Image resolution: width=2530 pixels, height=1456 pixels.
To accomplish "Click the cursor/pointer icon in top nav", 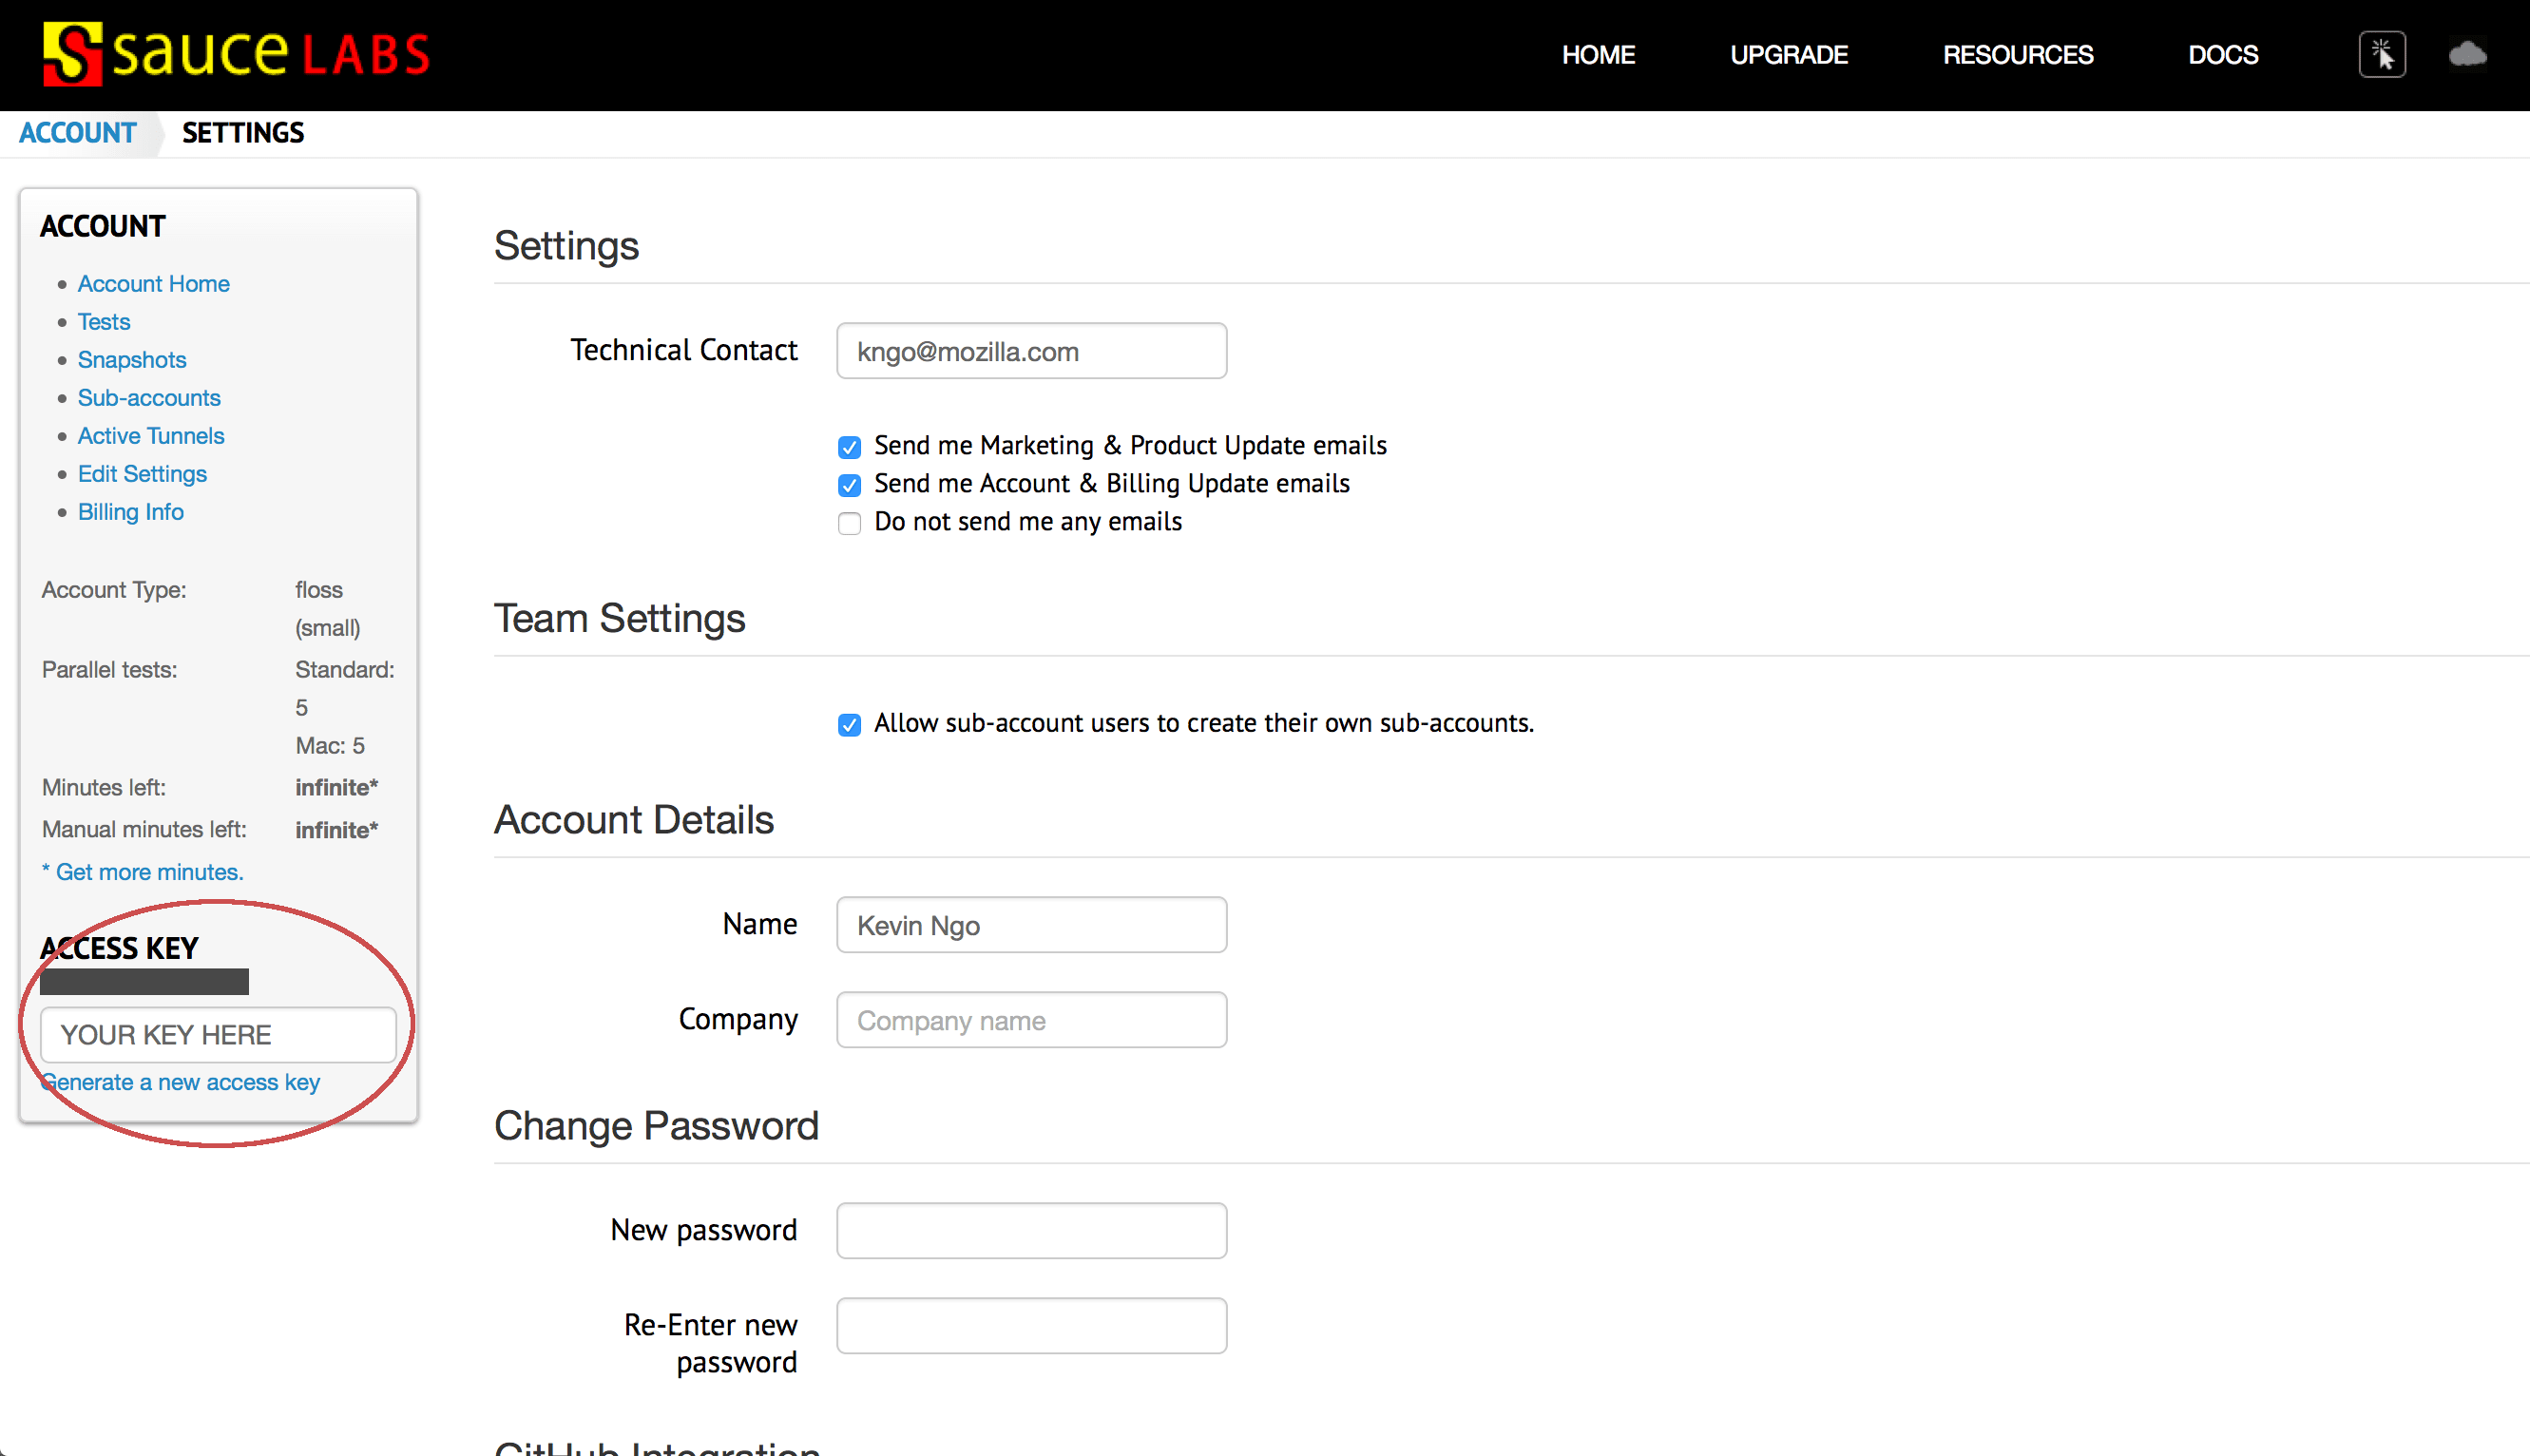I will click(2381, 54).
